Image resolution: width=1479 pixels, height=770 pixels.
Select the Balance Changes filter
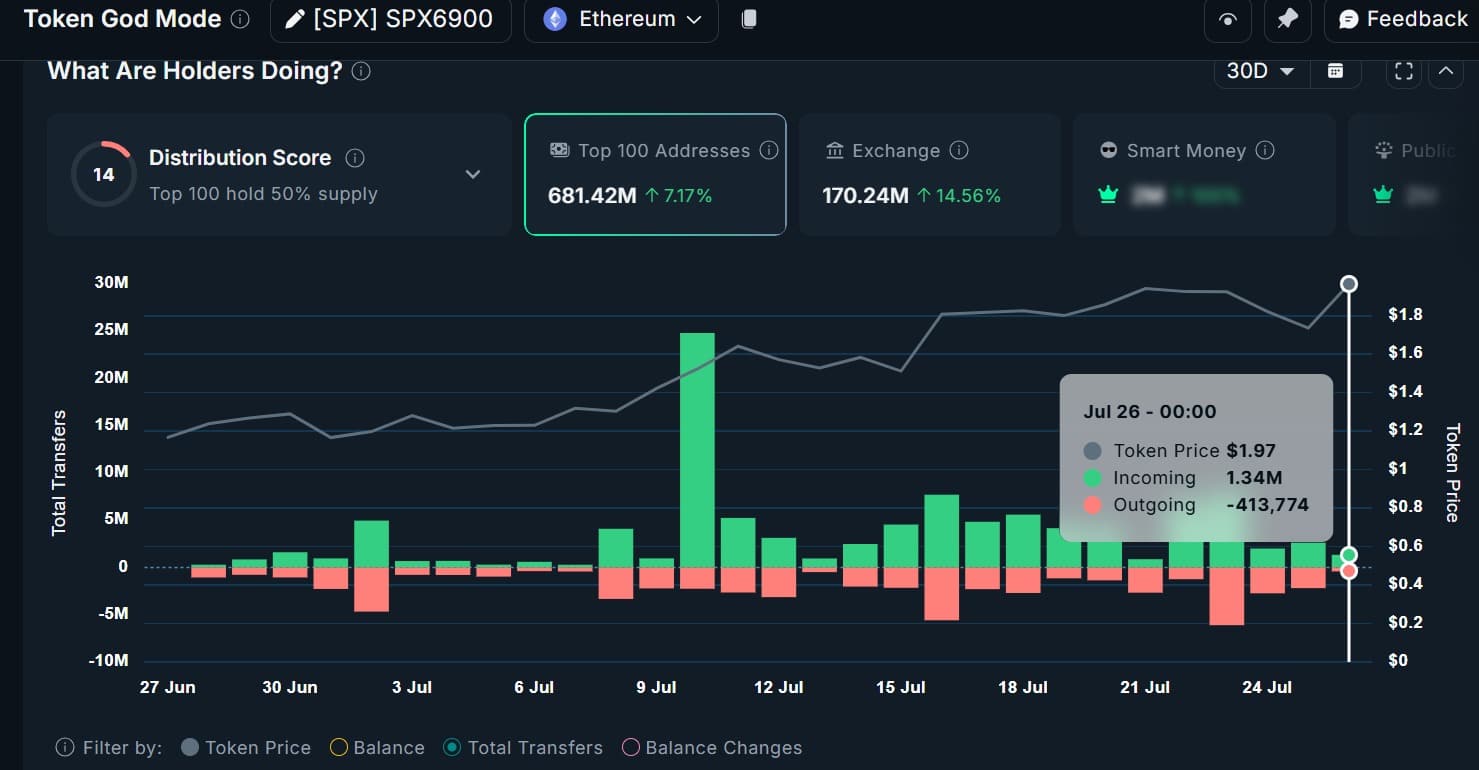tap(711, 748)
